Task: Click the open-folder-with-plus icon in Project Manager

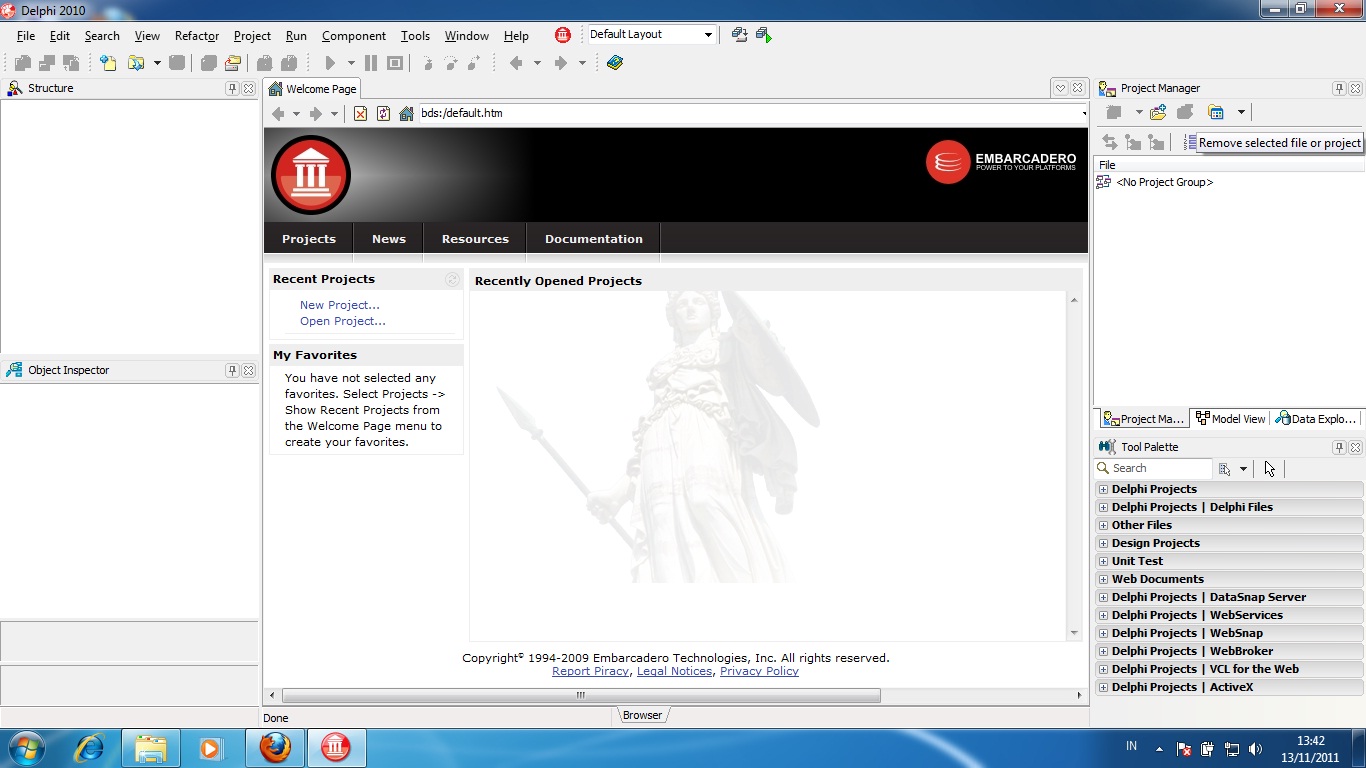Action: 1159,112
